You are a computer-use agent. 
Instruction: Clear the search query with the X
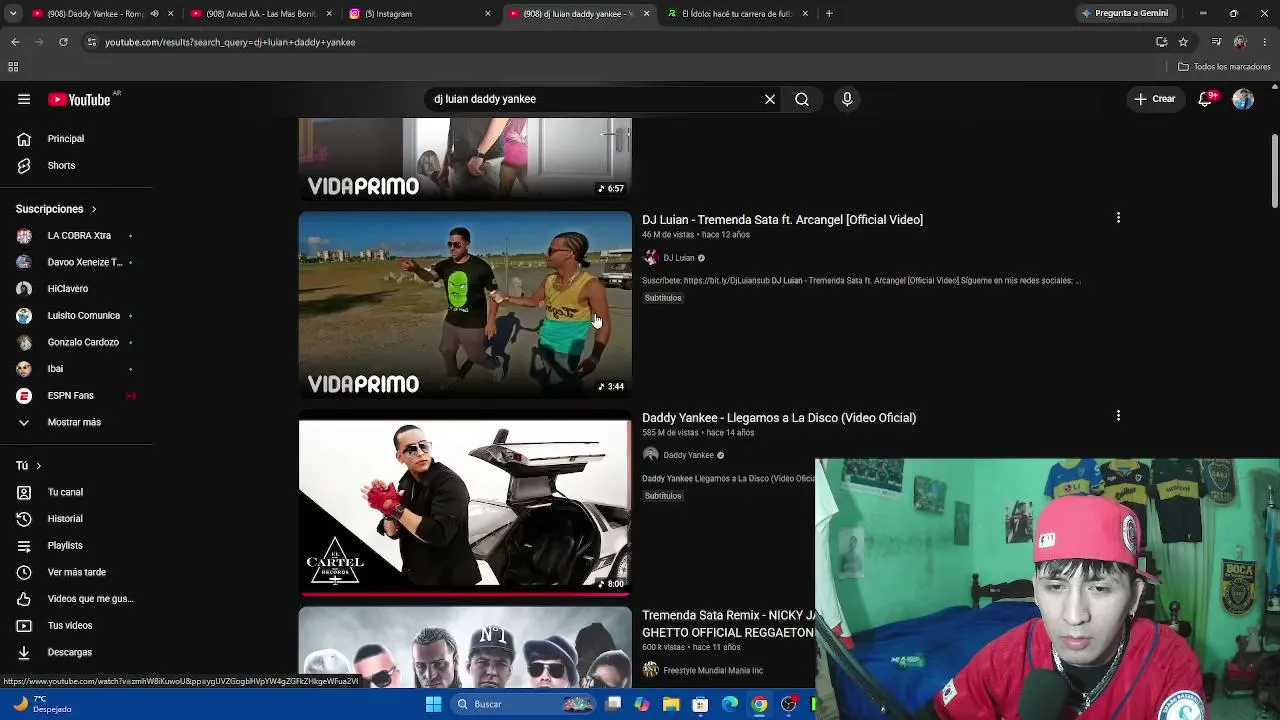point(770,99)
